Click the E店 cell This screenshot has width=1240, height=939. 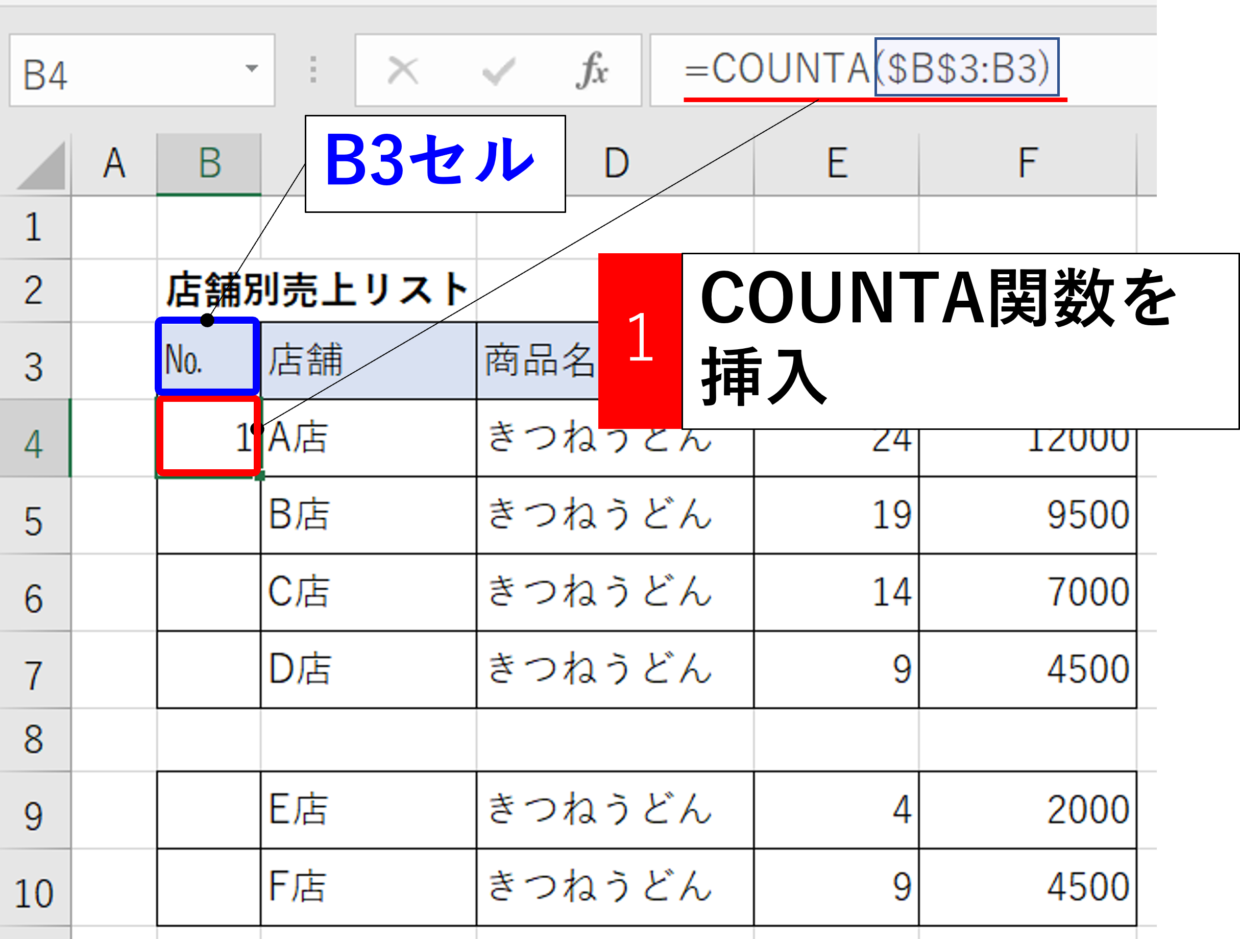(368, 810)
